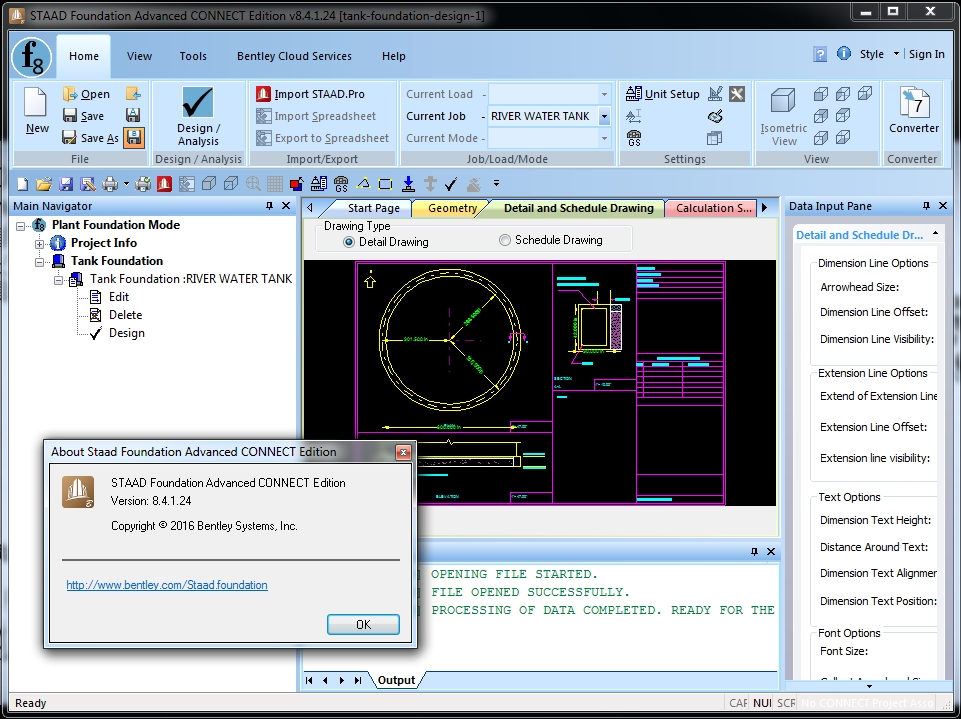This screenshot has height=719, width=961.
Task: Click the wrench tools icon in Settings
Action: [737, 94]
